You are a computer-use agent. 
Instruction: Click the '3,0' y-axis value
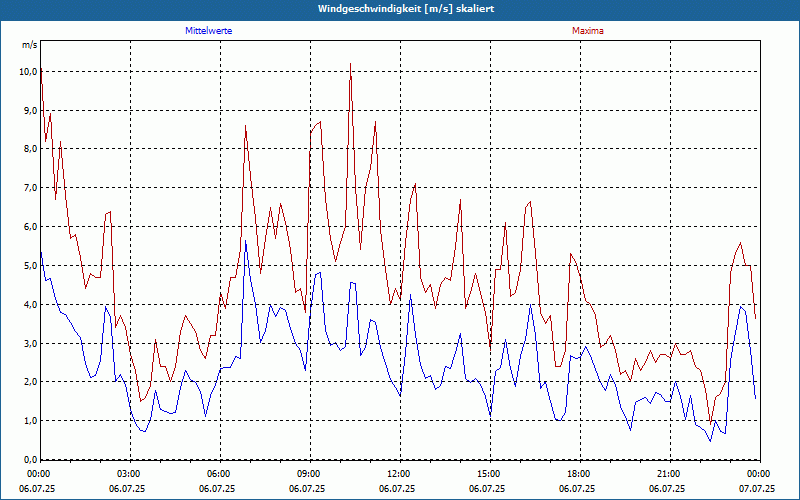pos(30,343)
